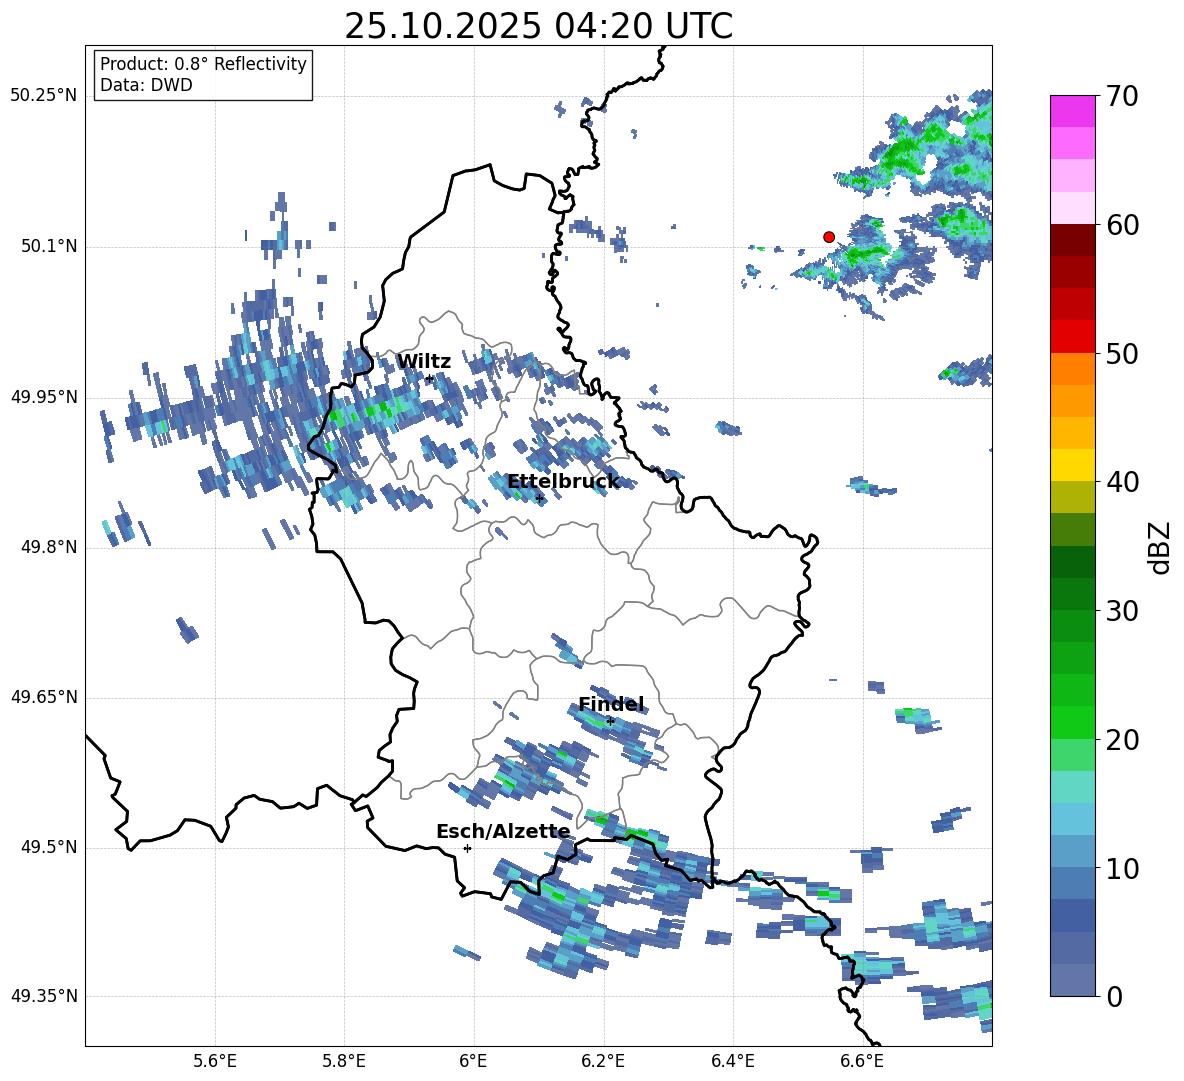
Task: Click the Ettelbruck station marker
Action: coord(539,498)
